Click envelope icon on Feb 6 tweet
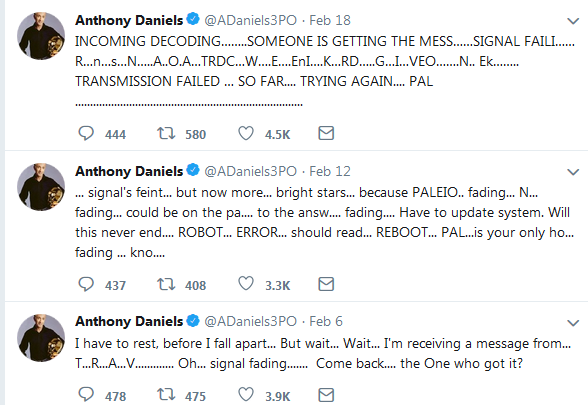 pyautogui.click(x=326, y=395)
